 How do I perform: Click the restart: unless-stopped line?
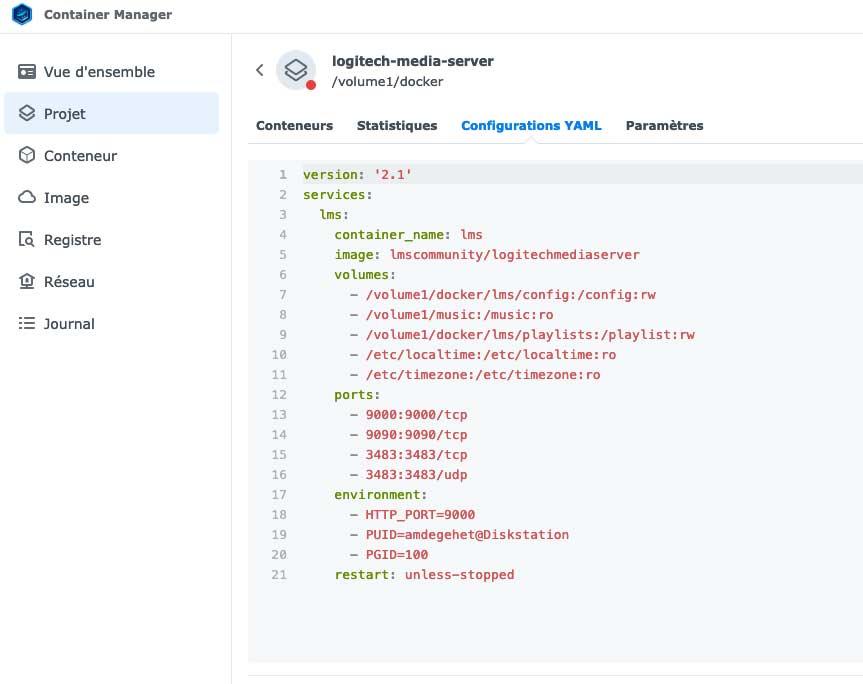[x=424, y=575]
